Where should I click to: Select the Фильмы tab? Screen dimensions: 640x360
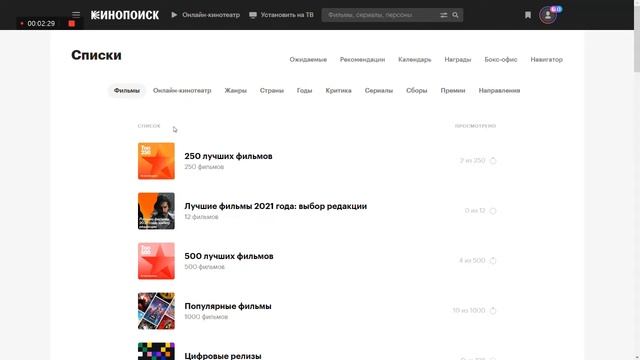[127, 91]
